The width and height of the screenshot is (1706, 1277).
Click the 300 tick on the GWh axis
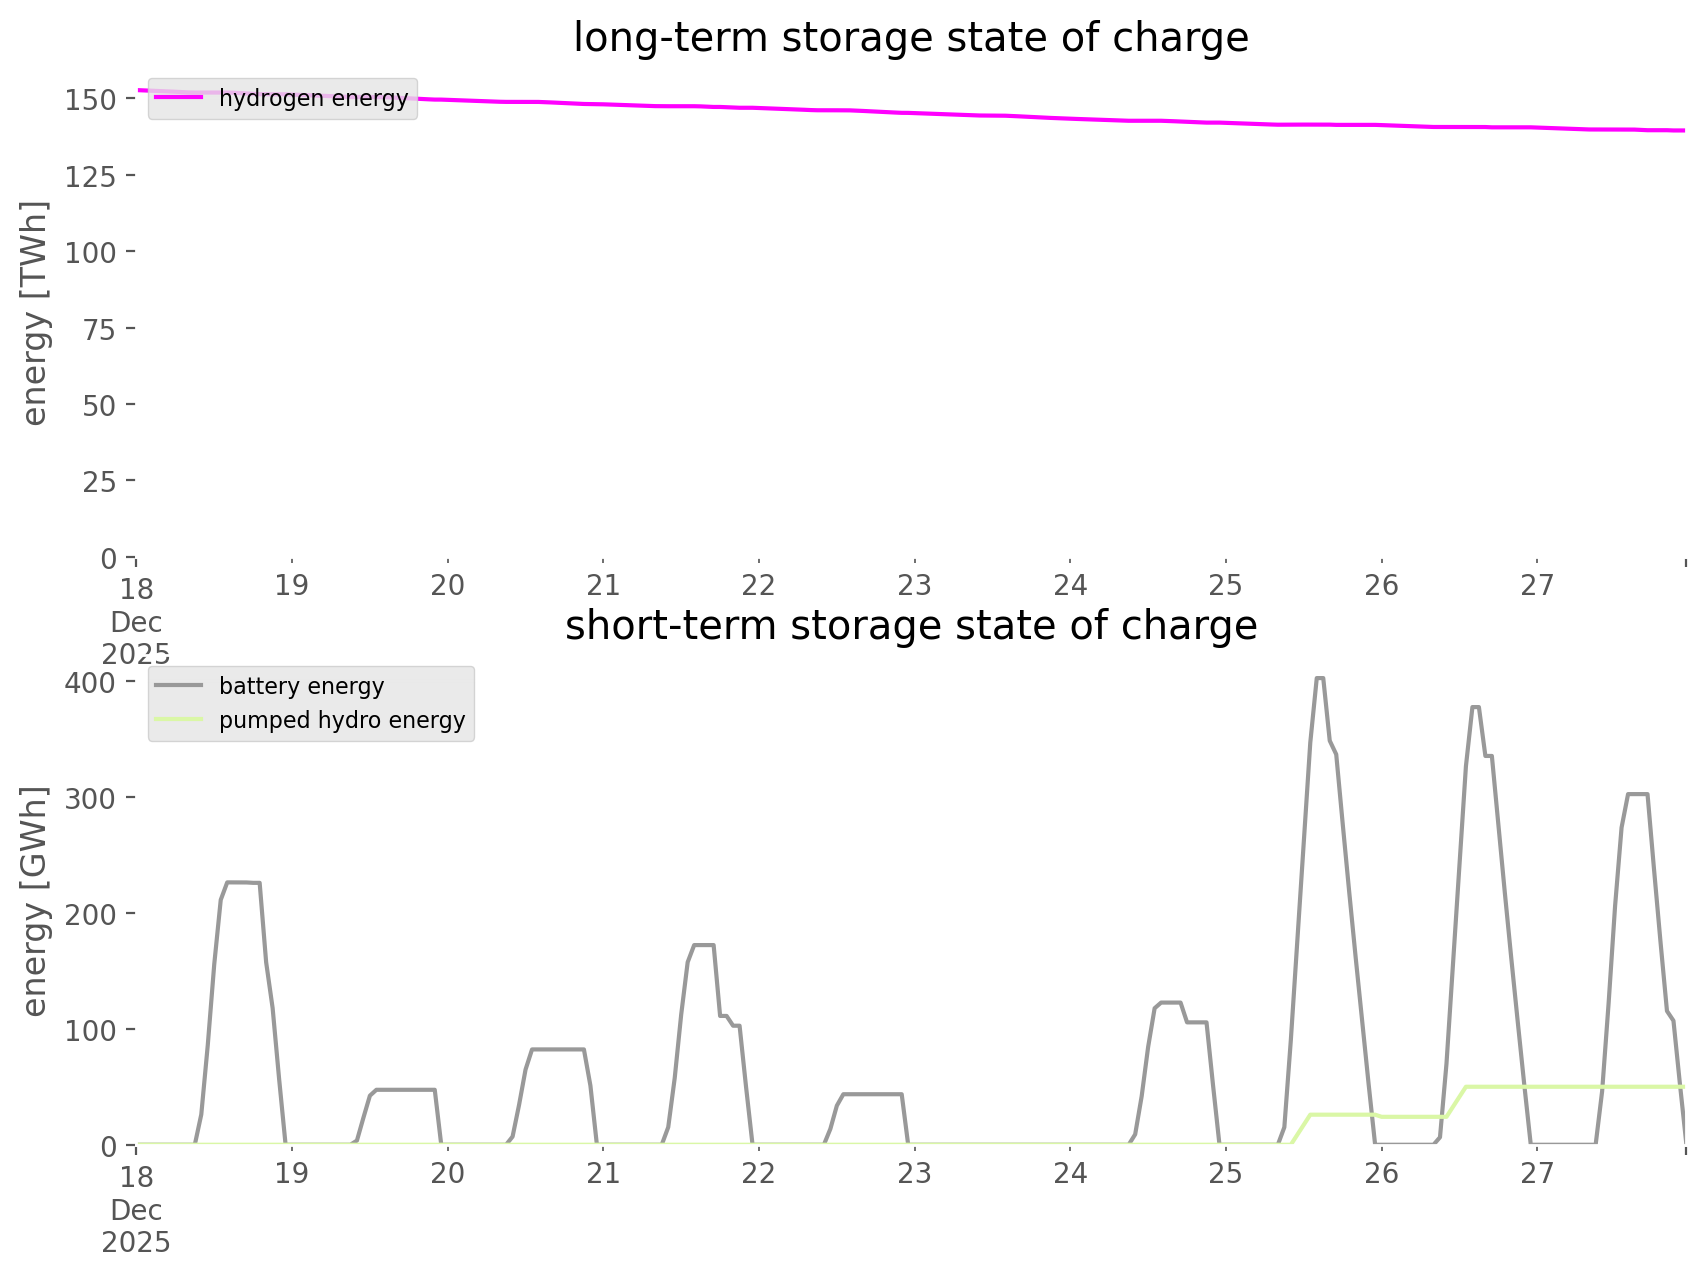91,798
